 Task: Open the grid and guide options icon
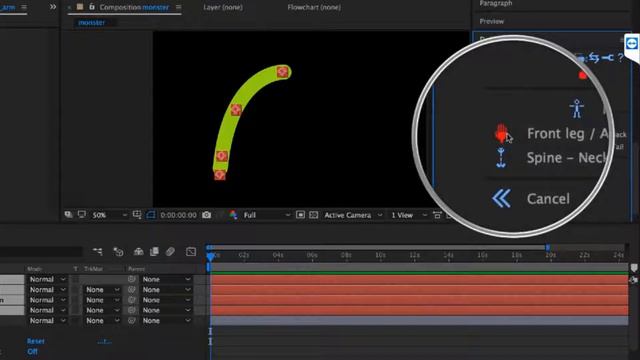137,215
